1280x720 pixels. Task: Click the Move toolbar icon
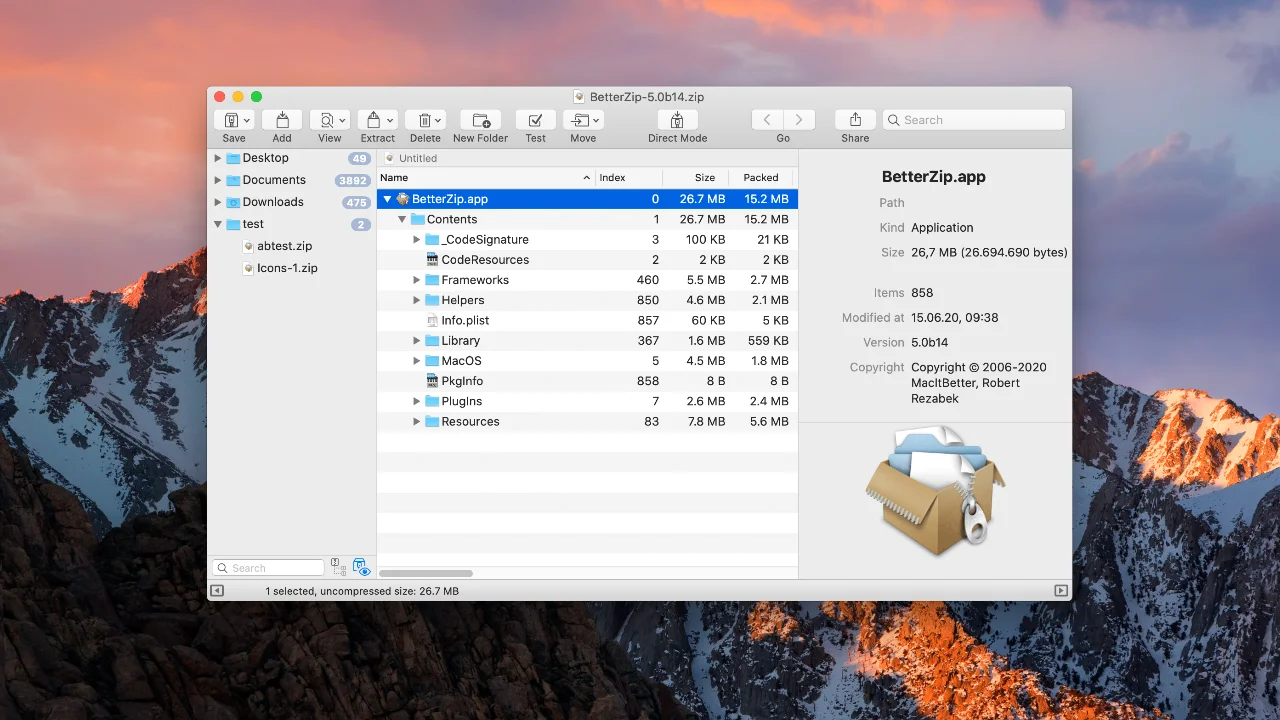pos(579,120)
